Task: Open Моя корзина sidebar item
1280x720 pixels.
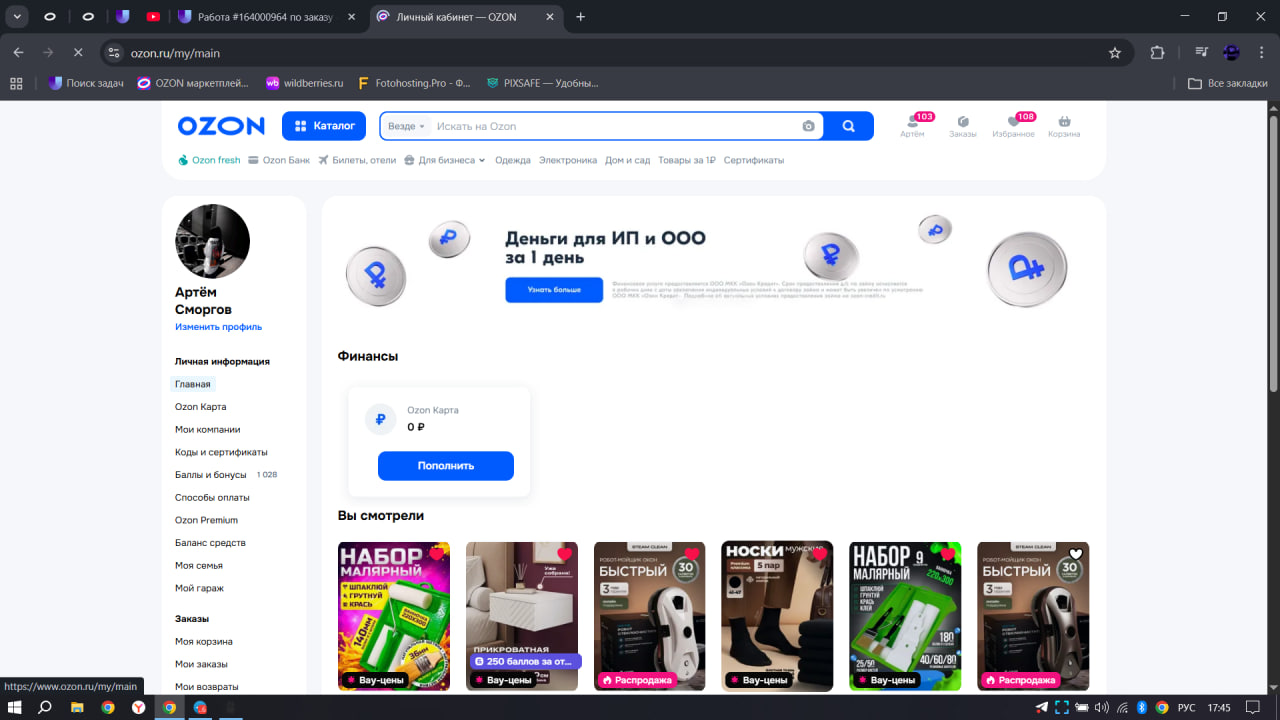Action: click(204, 641)
